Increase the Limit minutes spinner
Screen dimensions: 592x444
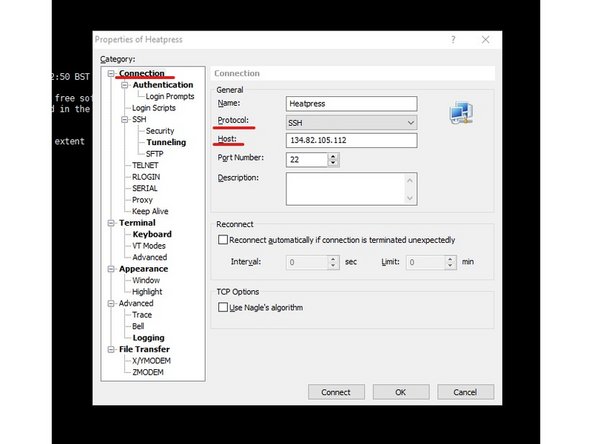tap(450, 259)
